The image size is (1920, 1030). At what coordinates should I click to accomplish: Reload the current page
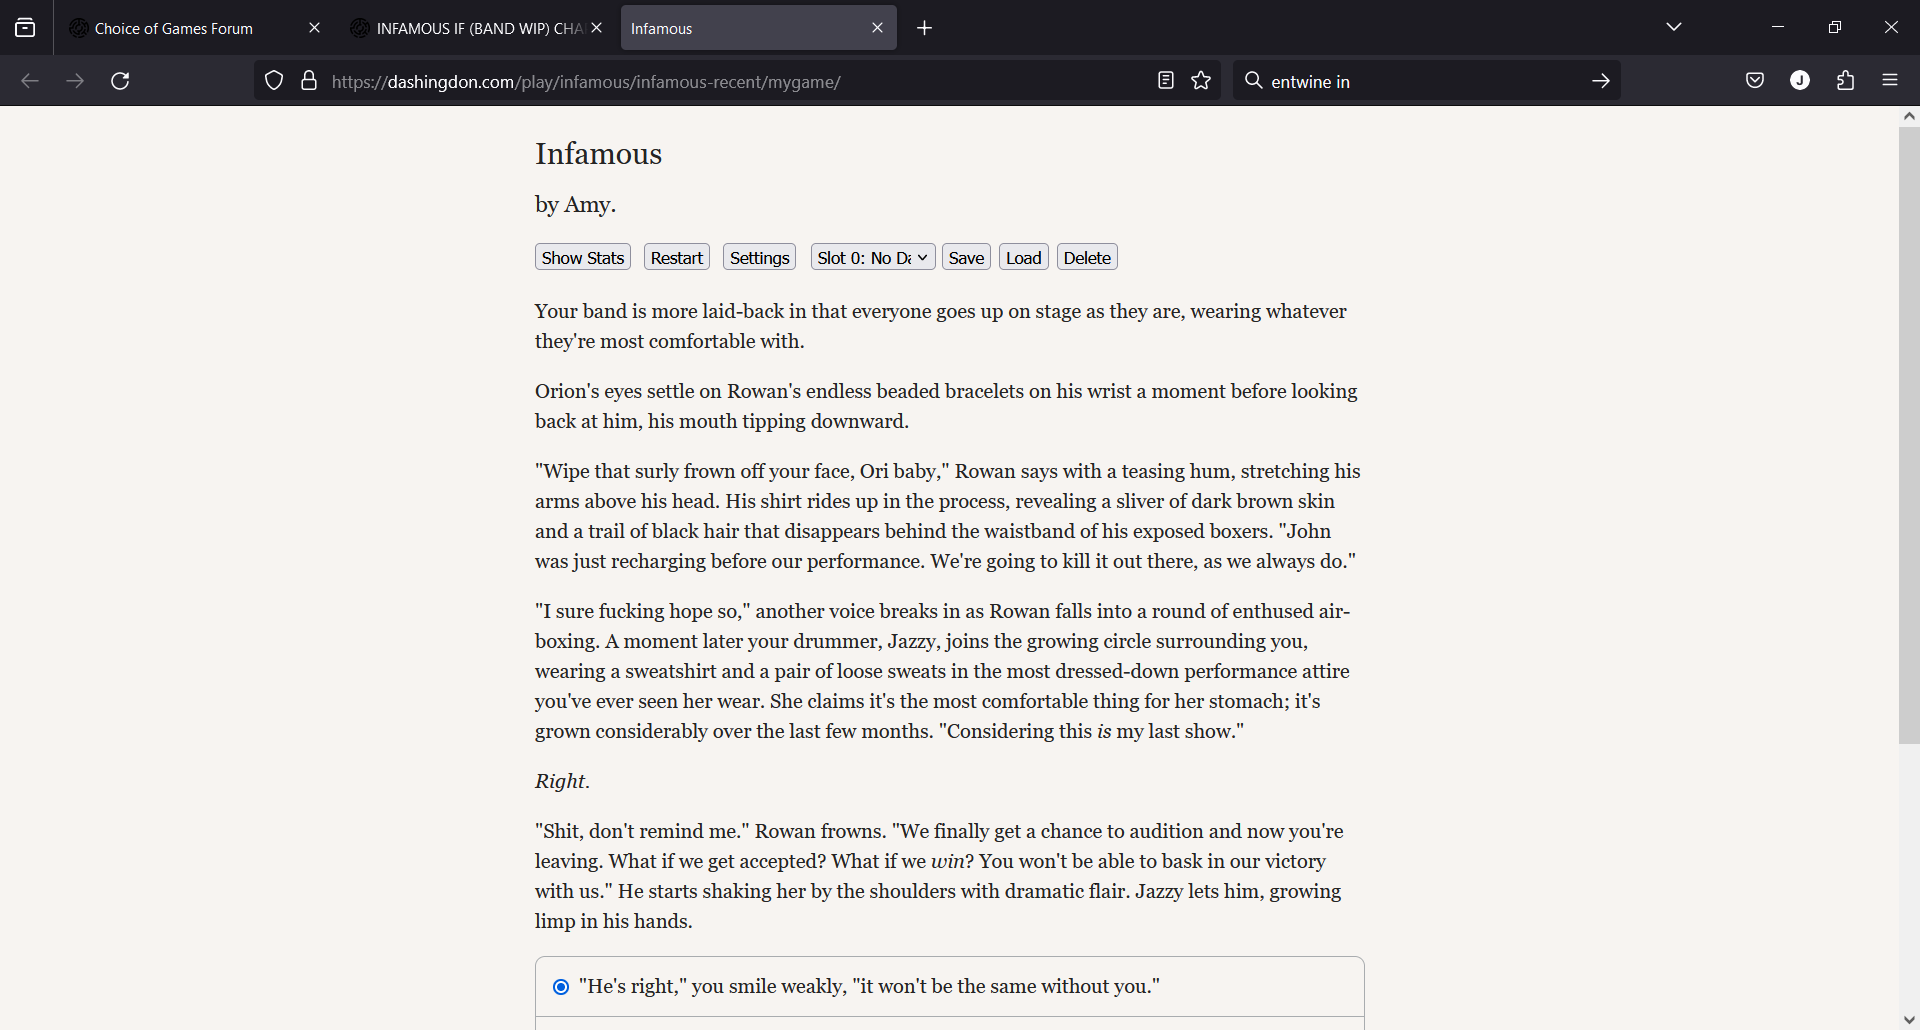click(x=120, y=81)
